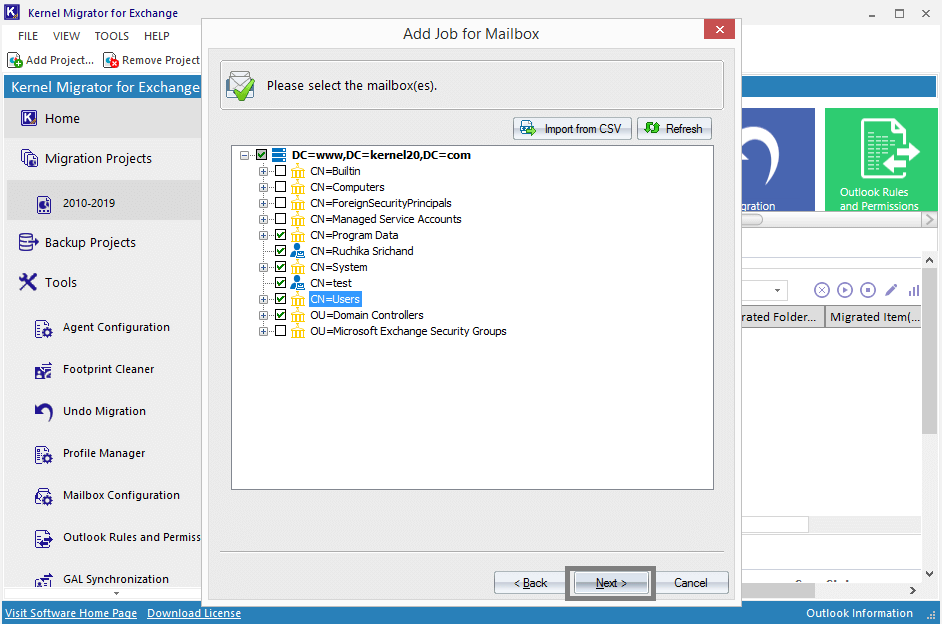
Task: Click the OU=Domain Controllers container icon
Action: point(298,315)
